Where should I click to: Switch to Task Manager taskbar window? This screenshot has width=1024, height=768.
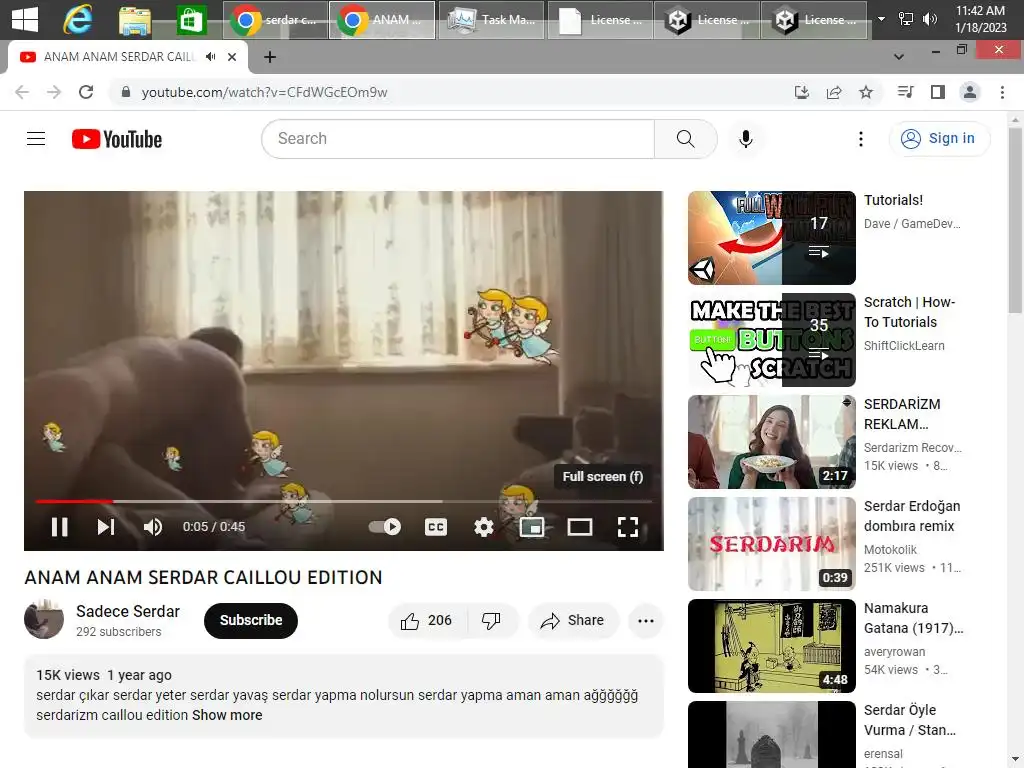(491, 20)
